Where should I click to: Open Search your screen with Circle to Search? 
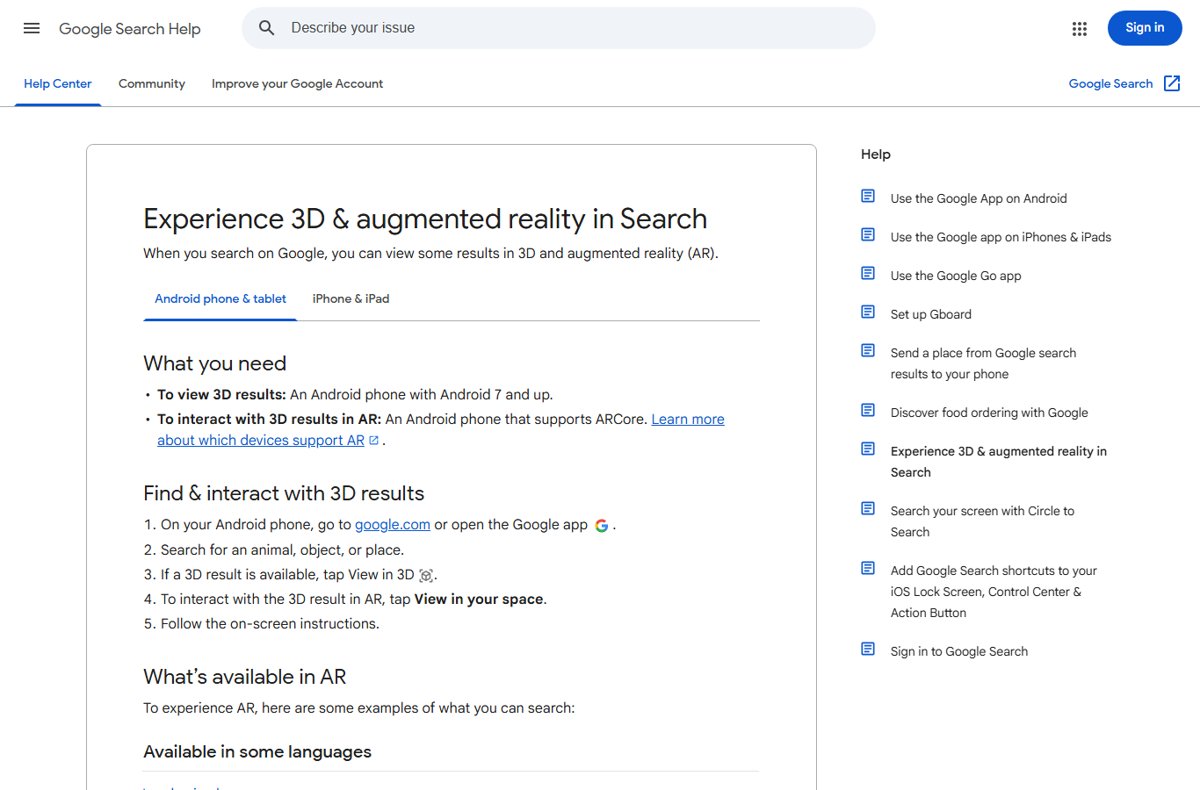pyautogui.click(x=983, y=521)
